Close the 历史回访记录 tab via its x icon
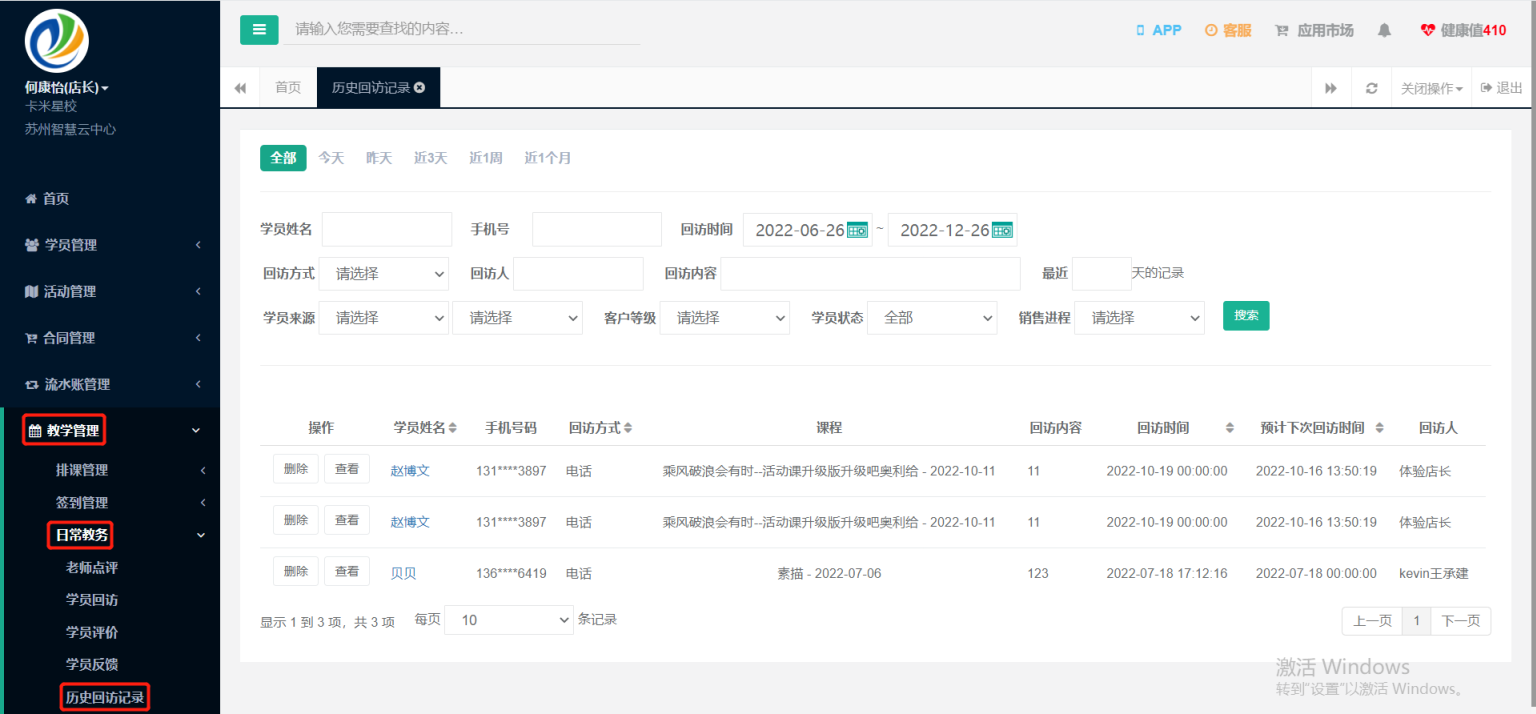Viewport: 1536px width, 714px height. 420,88
